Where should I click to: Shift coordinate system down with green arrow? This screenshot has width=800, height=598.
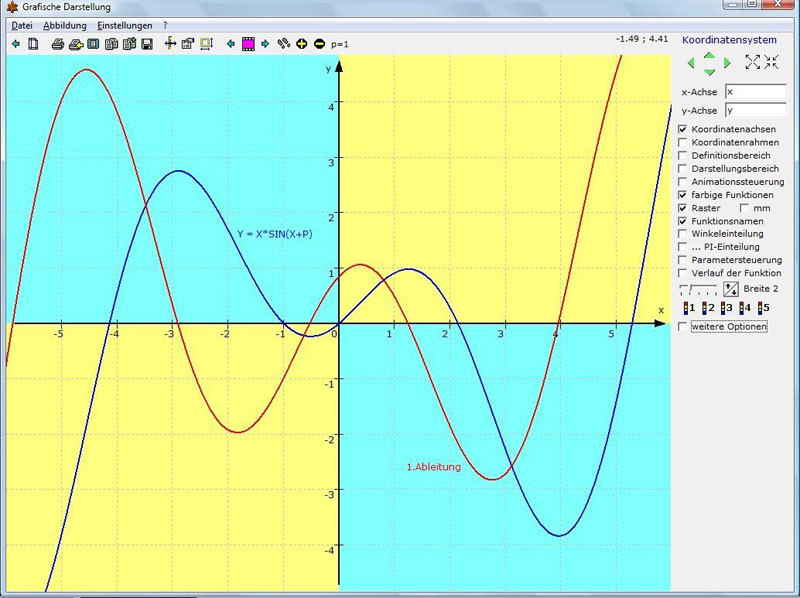pos(709,71)
